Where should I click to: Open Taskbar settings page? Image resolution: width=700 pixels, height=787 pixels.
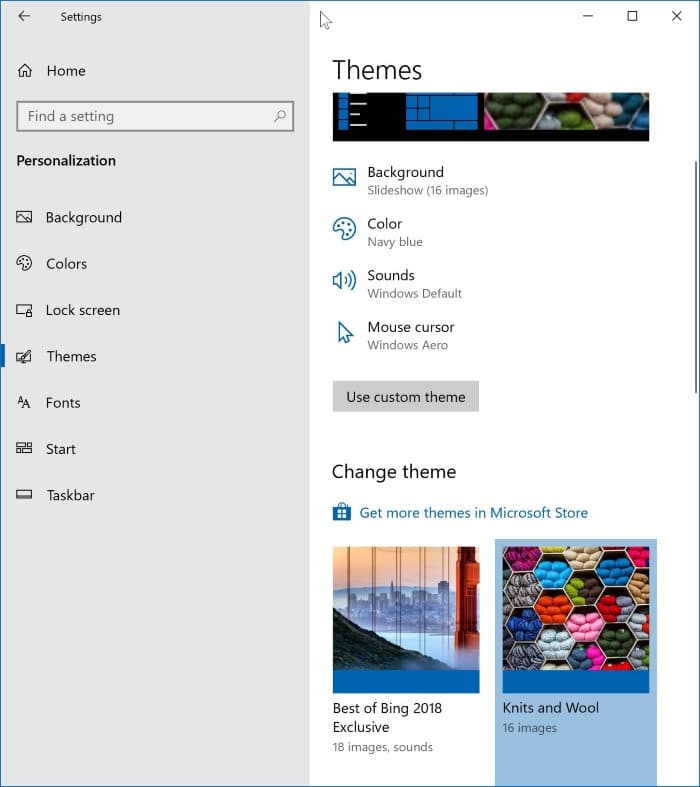pos(70,495)
